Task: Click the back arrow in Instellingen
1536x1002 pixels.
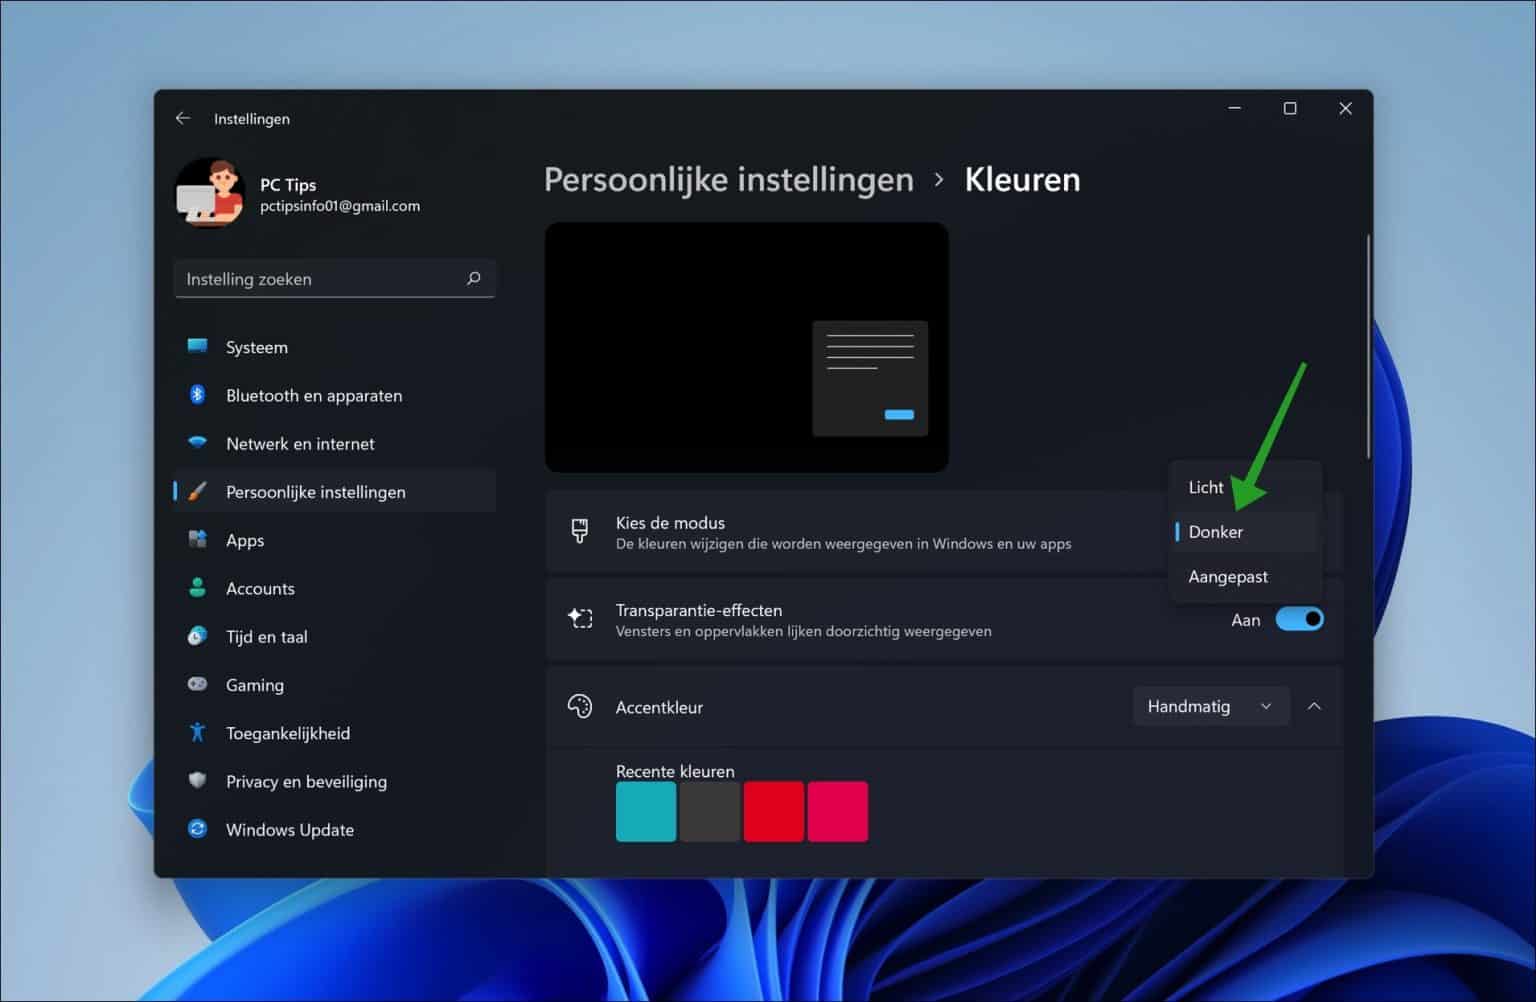Action: coord(183,118)
